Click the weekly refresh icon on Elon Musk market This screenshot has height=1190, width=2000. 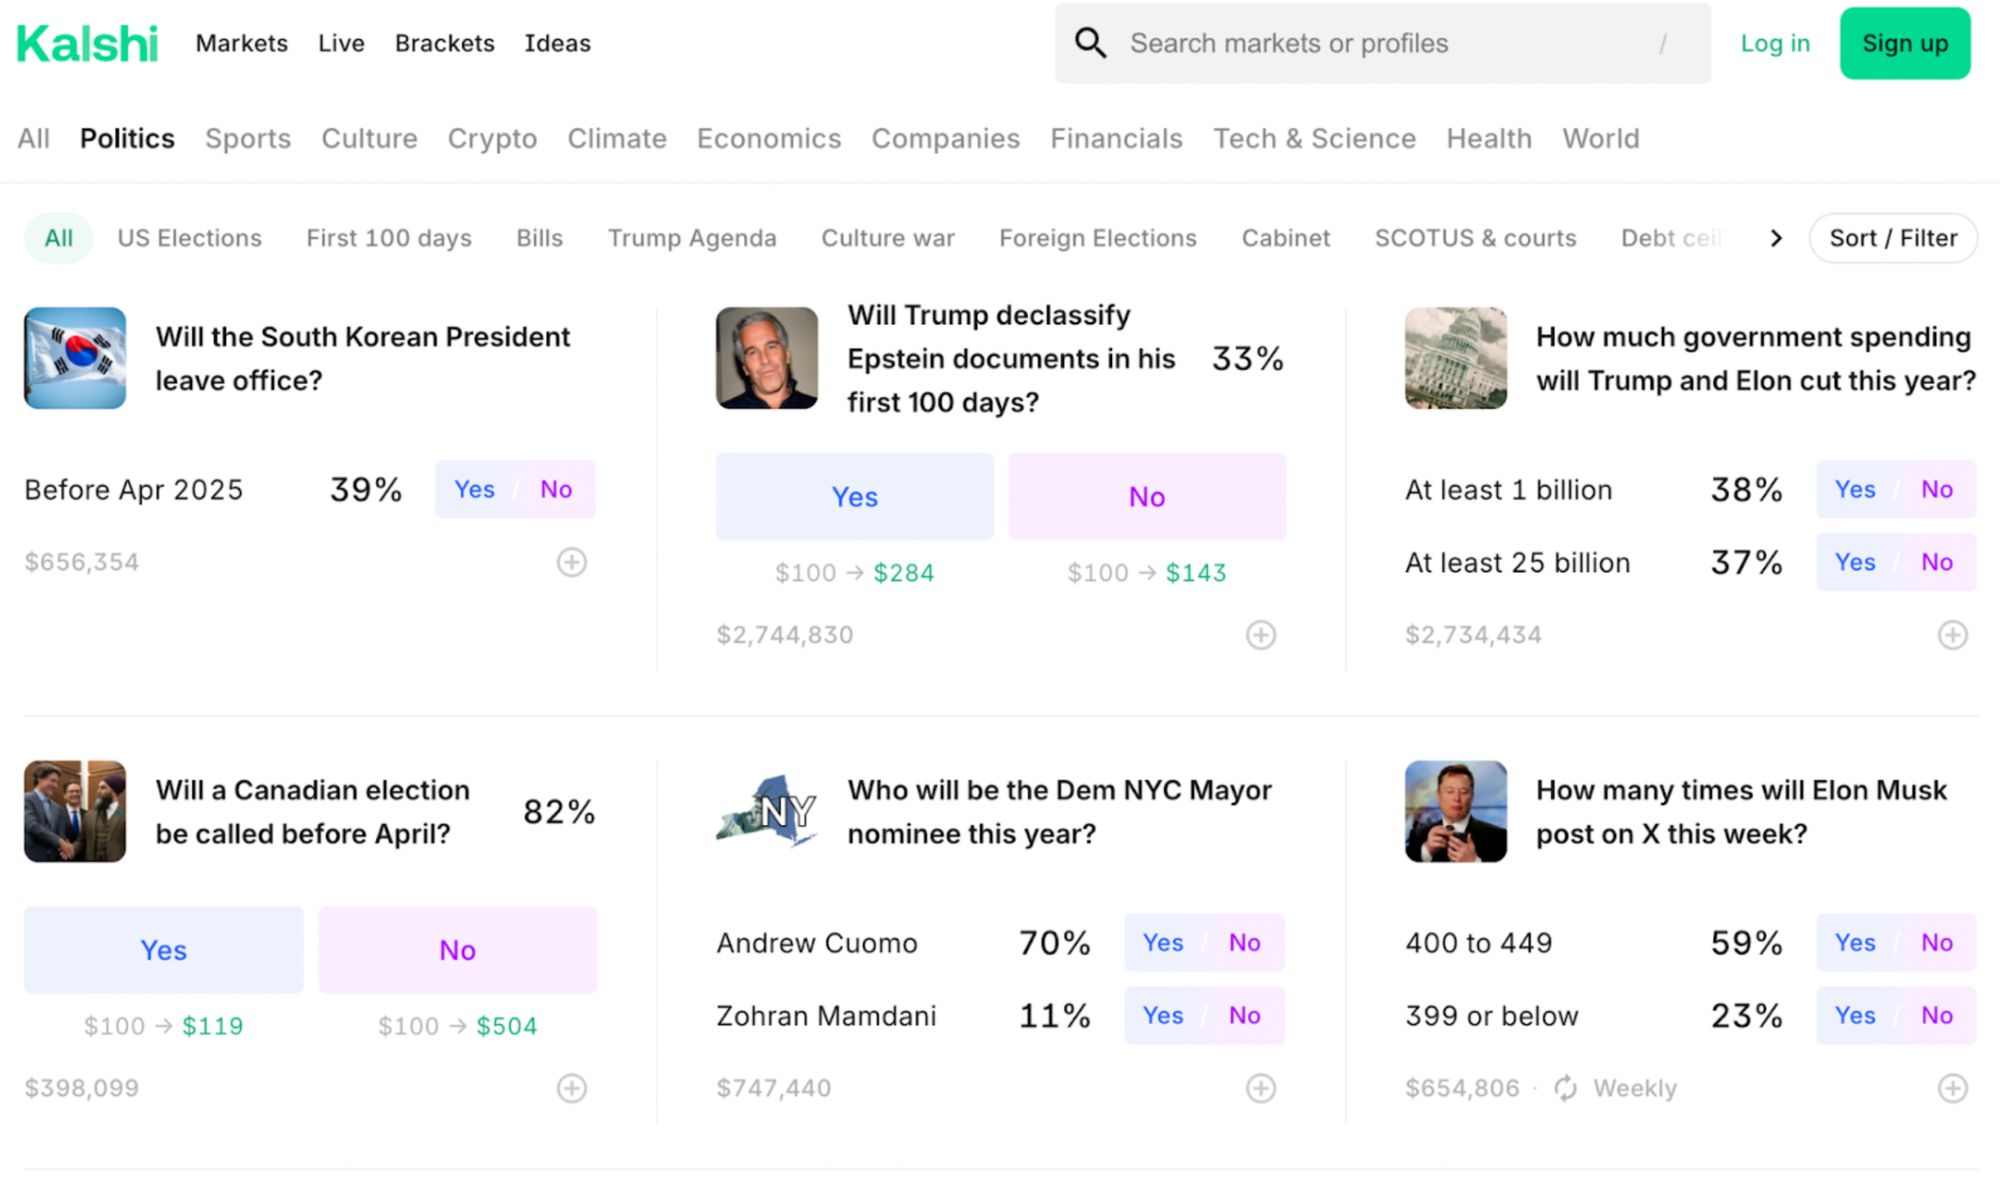tap(1565, 1088)
